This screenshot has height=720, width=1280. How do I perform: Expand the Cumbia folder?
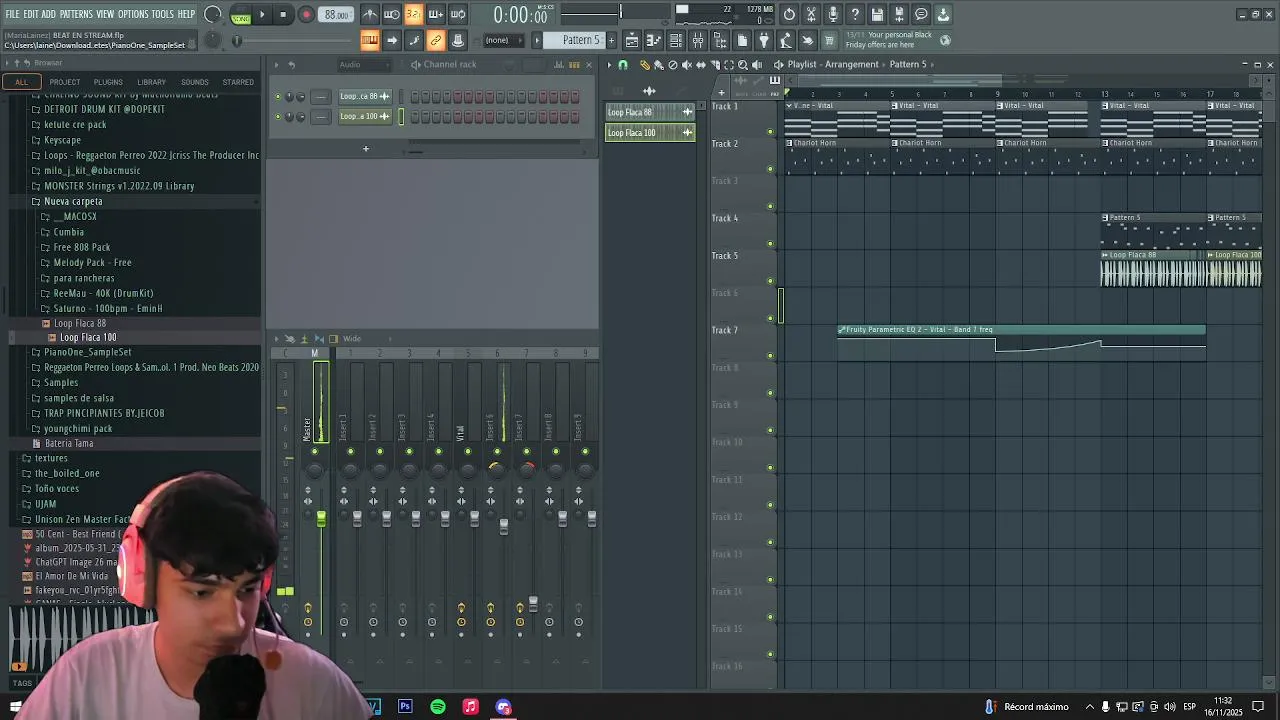68,232
